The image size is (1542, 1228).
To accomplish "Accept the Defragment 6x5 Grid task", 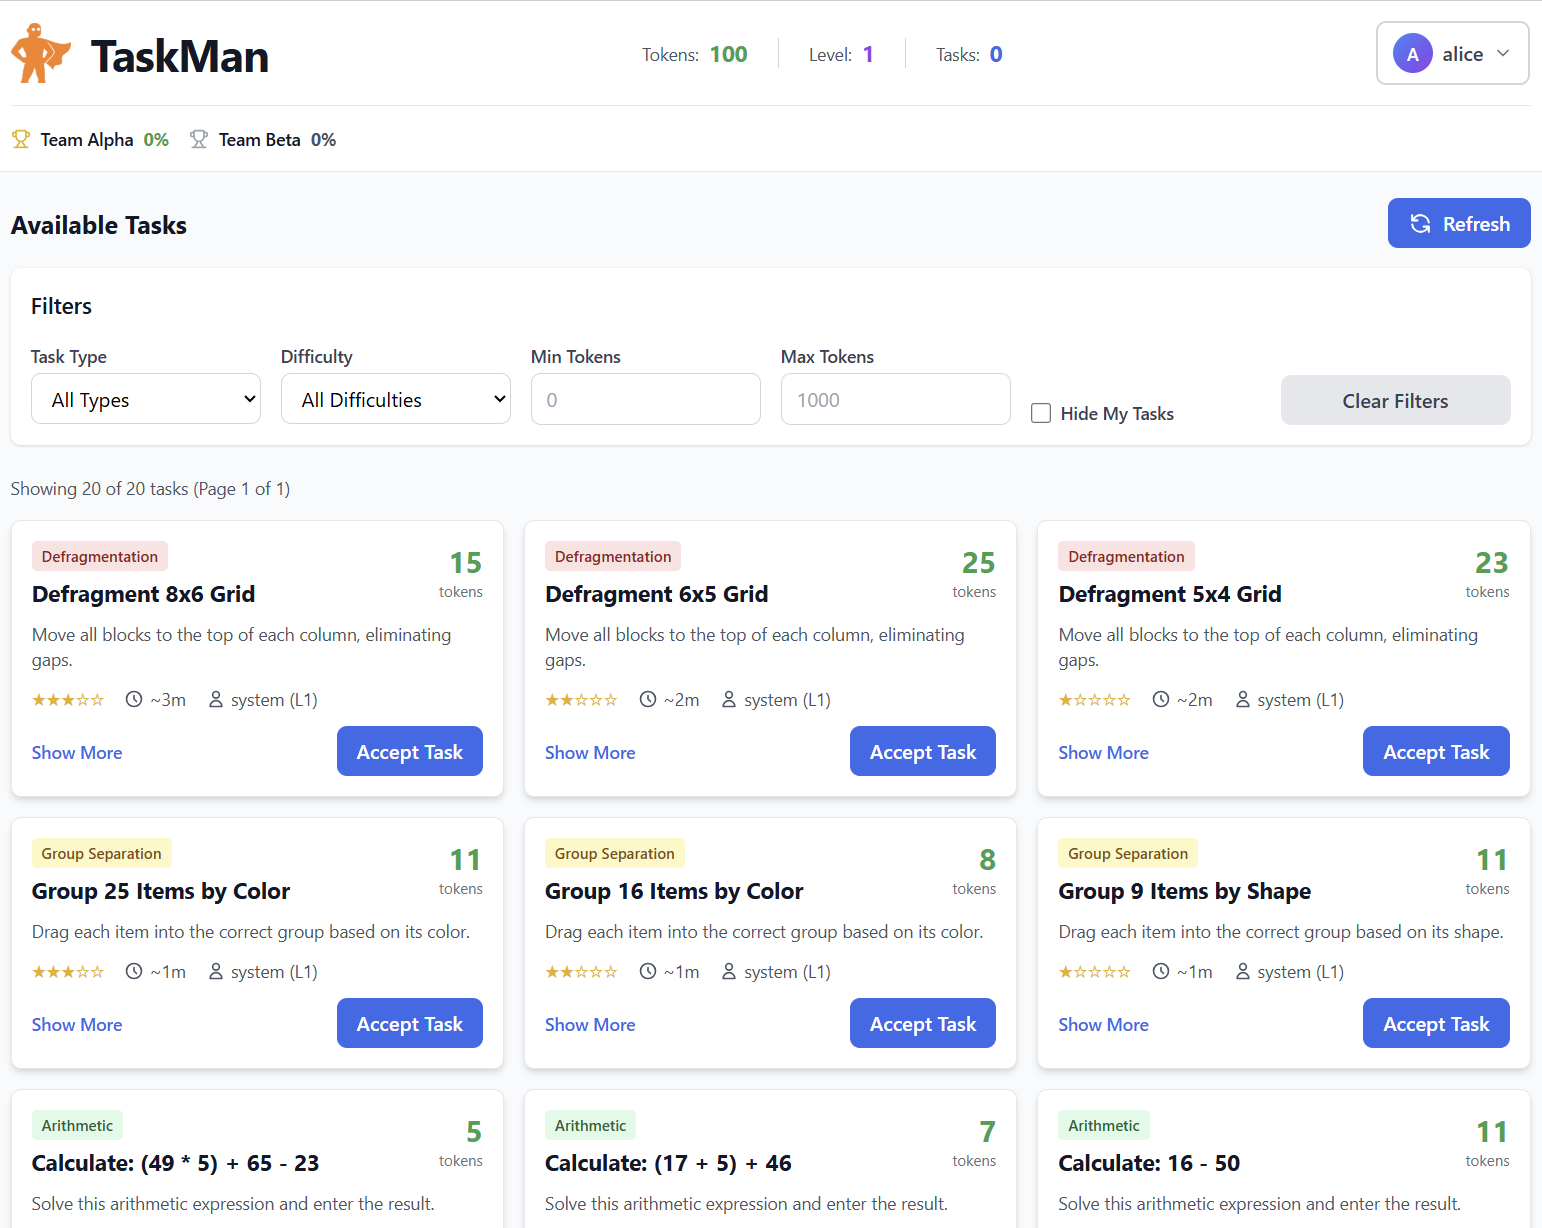I will point(922,752).
